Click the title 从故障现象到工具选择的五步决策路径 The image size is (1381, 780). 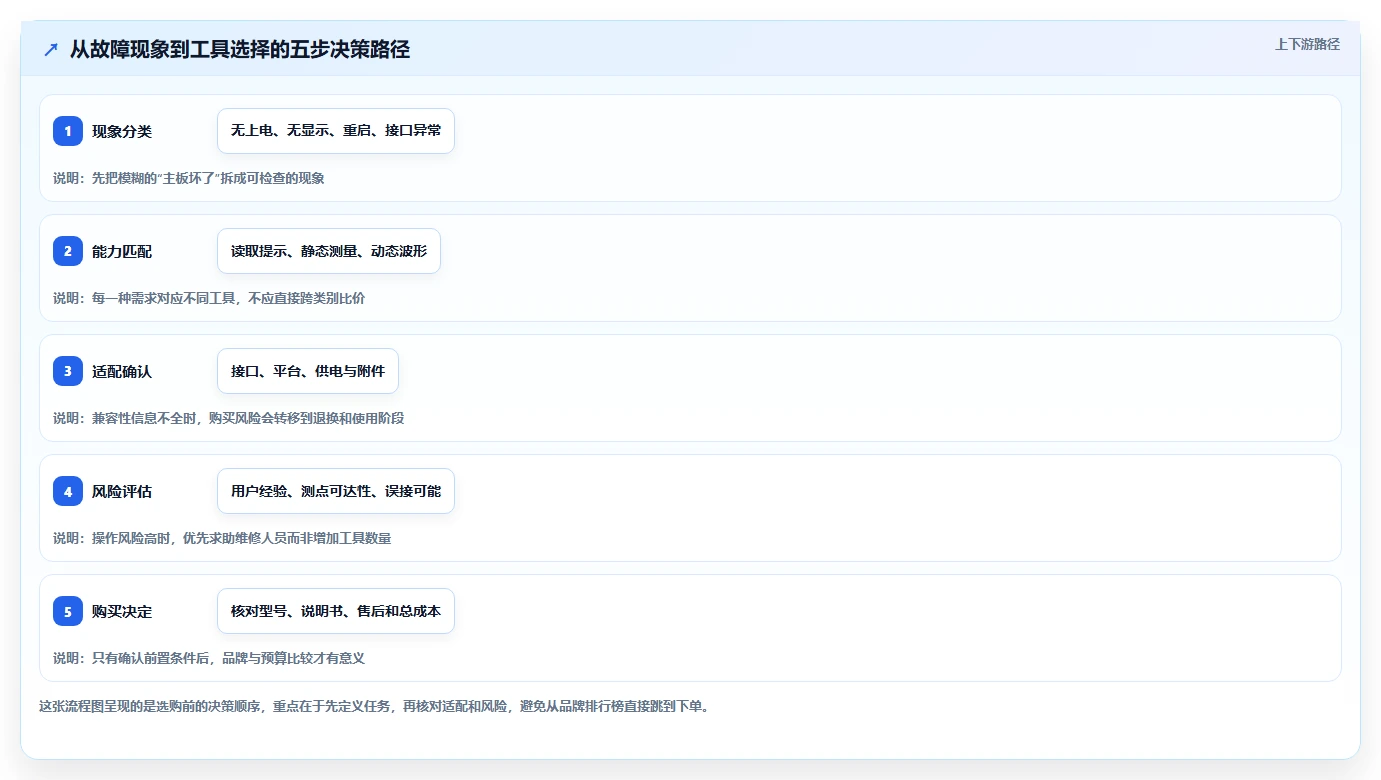point(240,50)
